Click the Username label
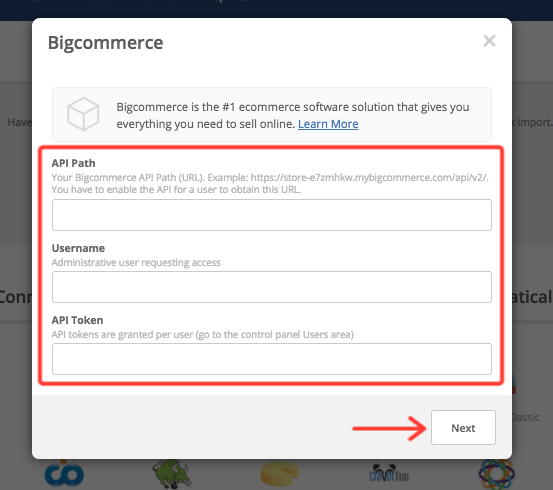553x490 pixels. [x=78, y=248]
